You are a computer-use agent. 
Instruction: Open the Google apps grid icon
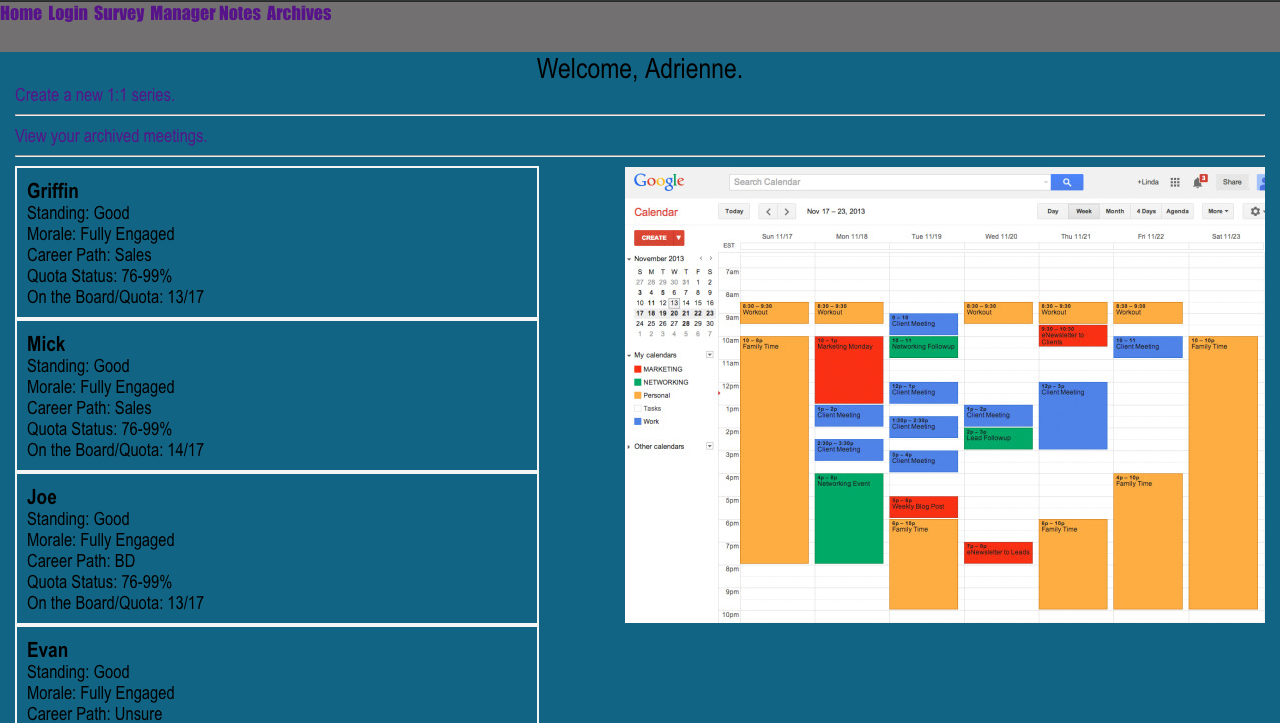pyautogui.click(x=1174, y=182)
